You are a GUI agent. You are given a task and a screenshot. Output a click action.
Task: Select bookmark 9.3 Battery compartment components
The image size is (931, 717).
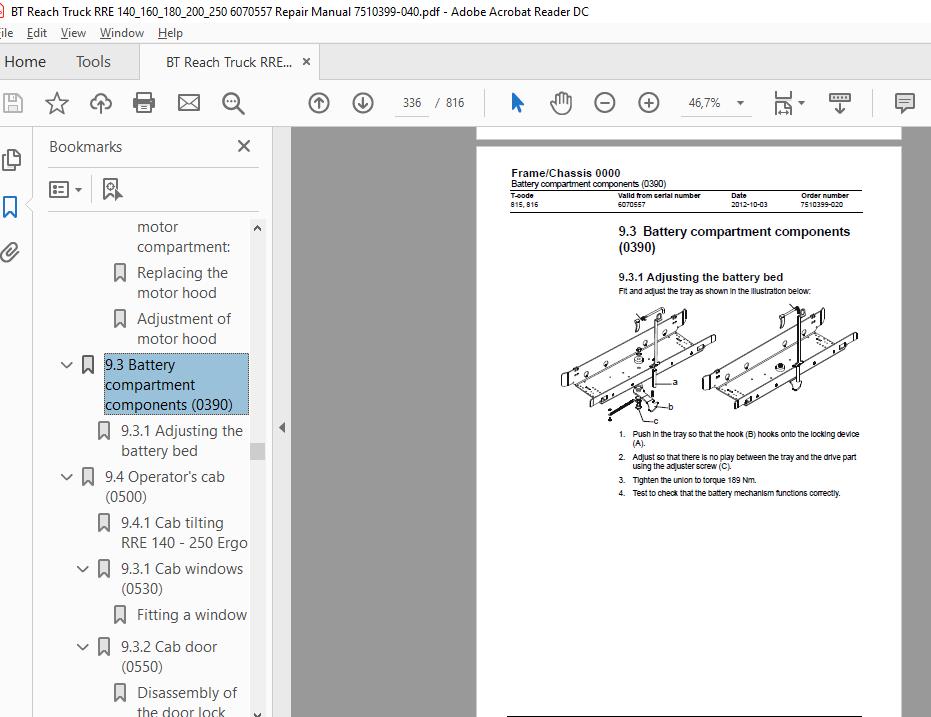click(176, 385)
